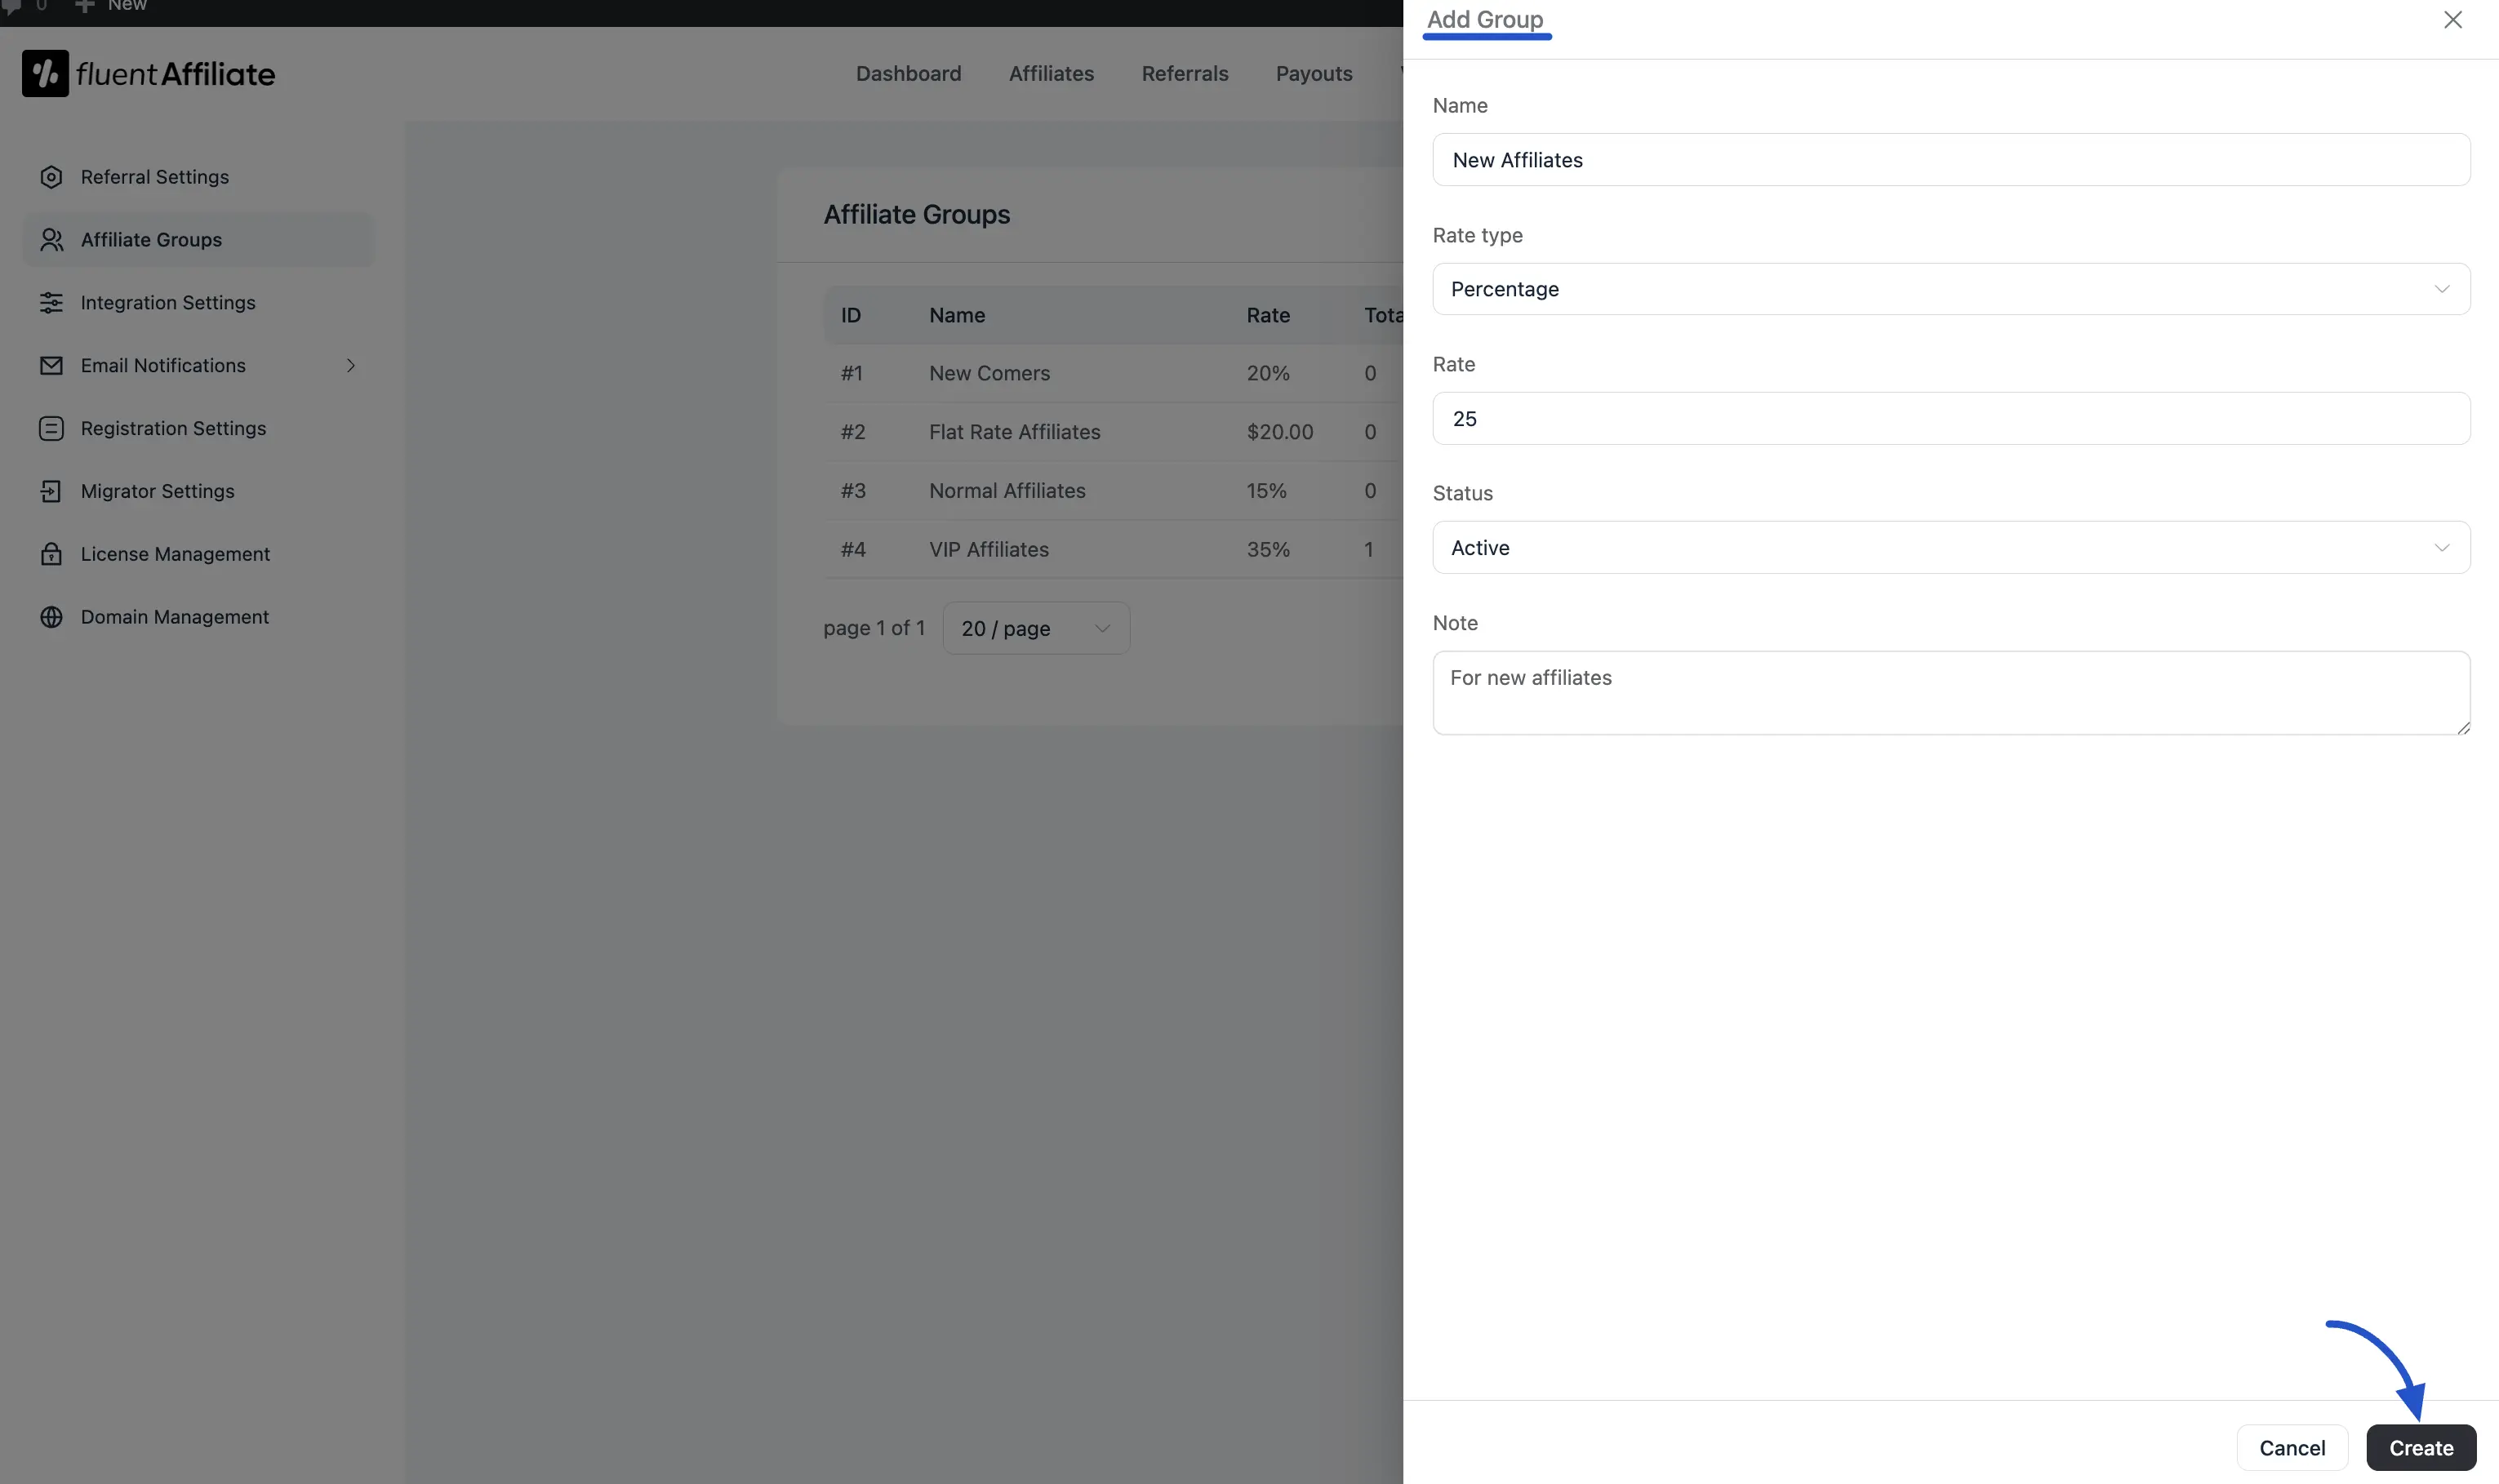Open the 20 / page size dropdown
The image size is (2499, 1484).
1035,628
